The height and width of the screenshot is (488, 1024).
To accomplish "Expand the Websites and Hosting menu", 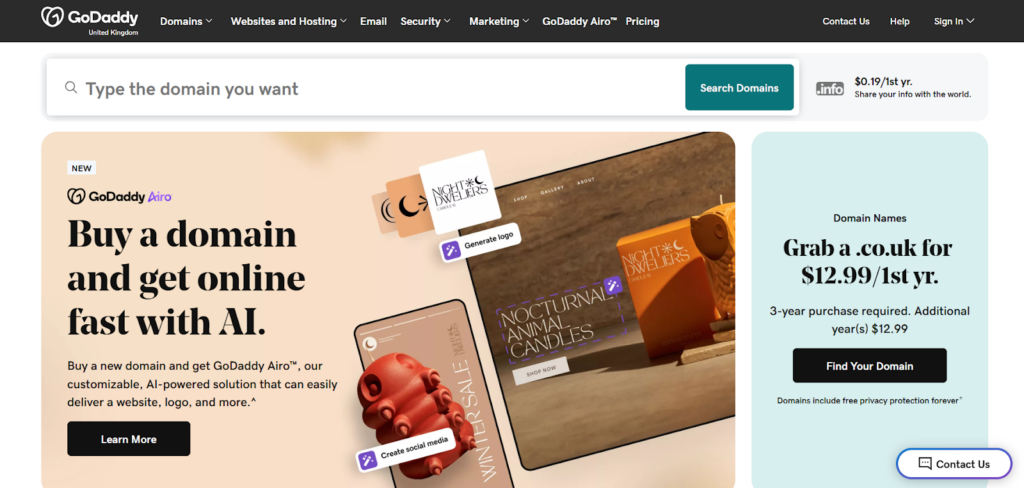I will click(x=289, y=21).
